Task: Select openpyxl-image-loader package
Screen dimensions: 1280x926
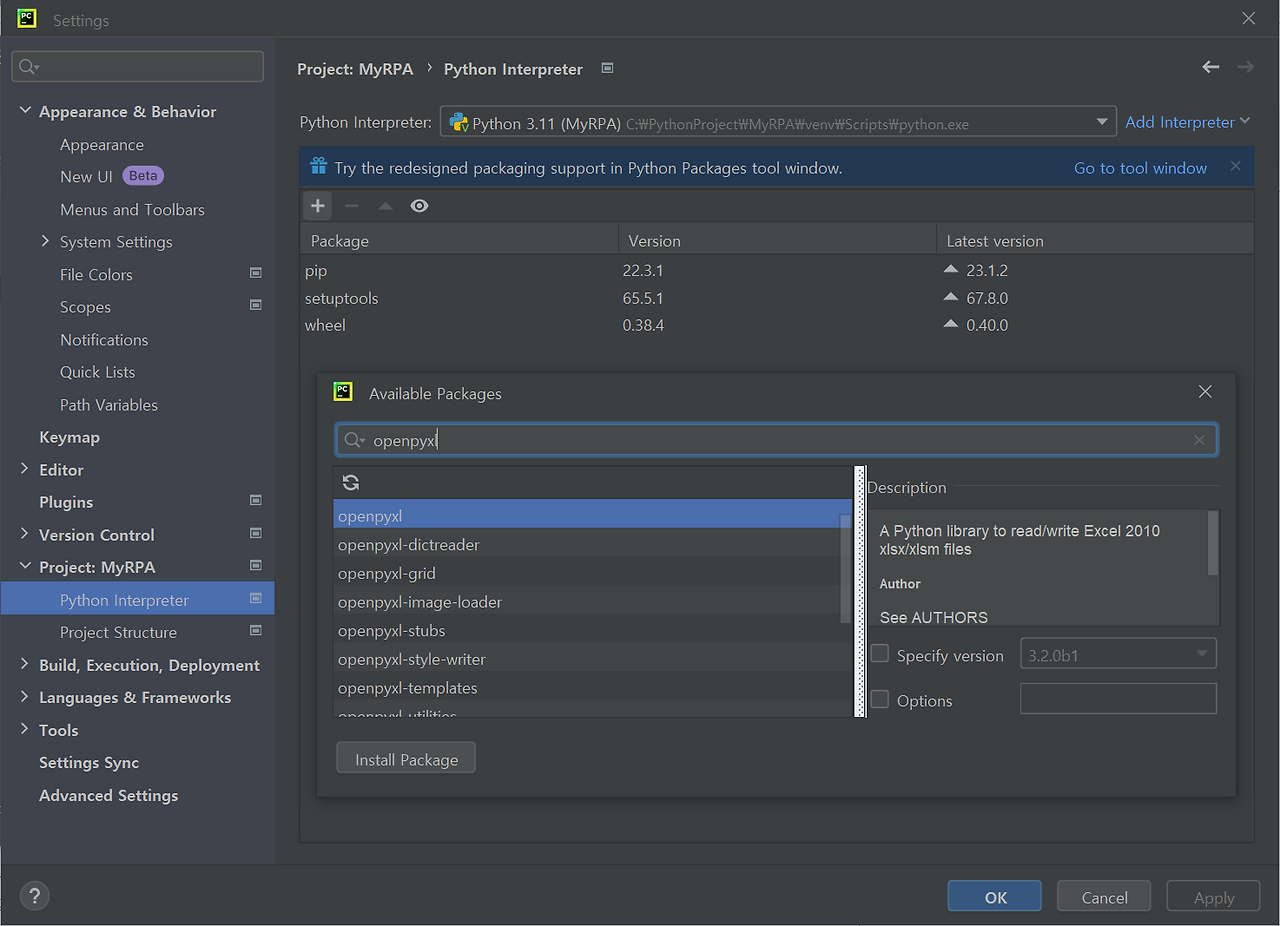Action: click(x=593, y=602)
